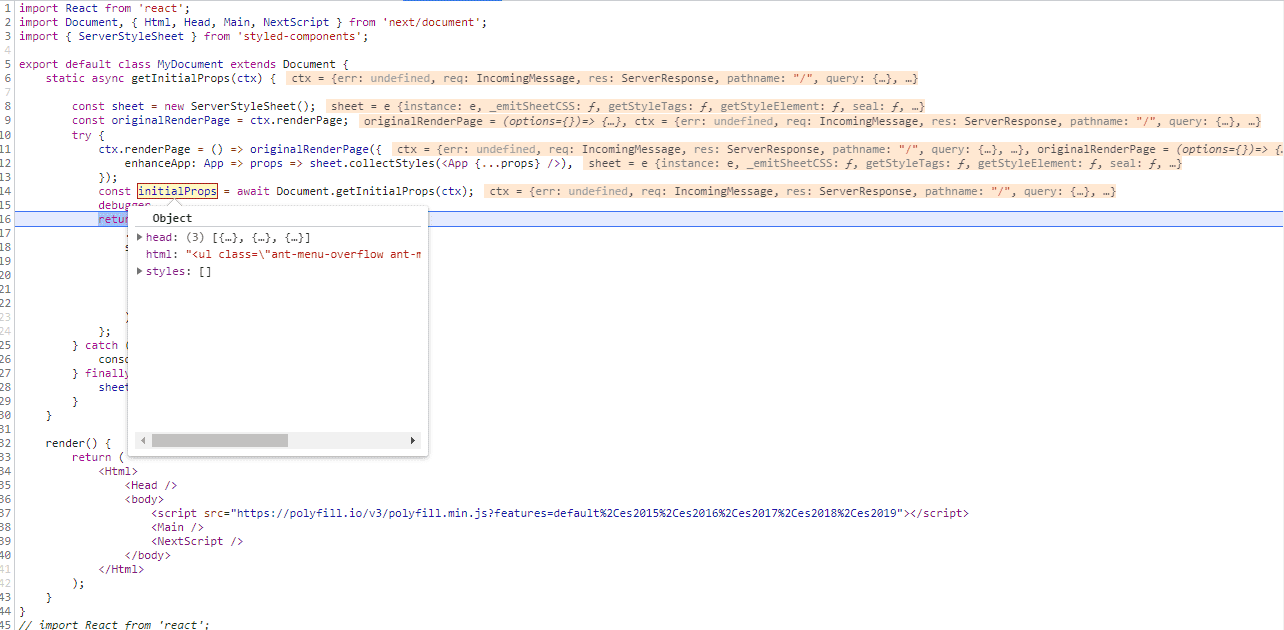Screen dimensions: 1284x630
Task: Click the ctx inline value hint on line 6
Action: 604,78
